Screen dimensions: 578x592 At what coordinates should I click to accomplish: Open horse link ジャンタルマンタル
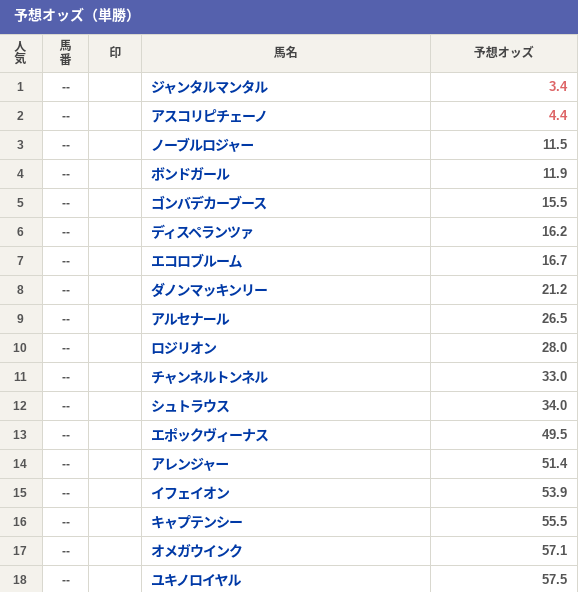pos(210,87)
